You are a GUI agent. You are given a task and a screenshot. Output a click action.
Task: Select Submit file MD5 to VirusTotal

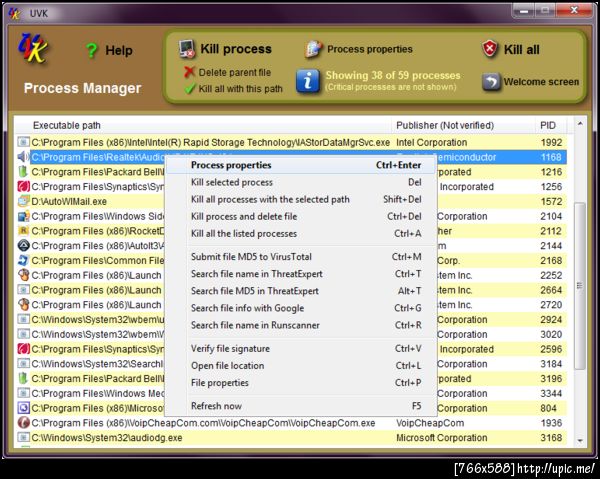300,257
